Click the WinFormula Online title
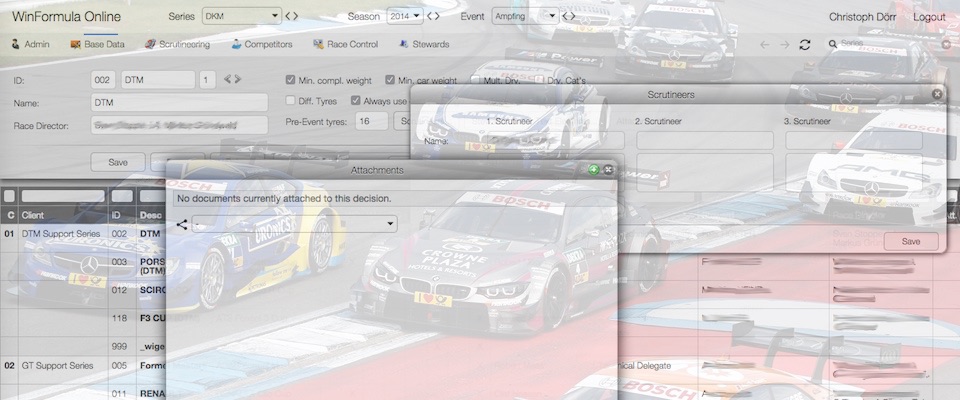This screenshot has width=960, height=400. (66, 17)
